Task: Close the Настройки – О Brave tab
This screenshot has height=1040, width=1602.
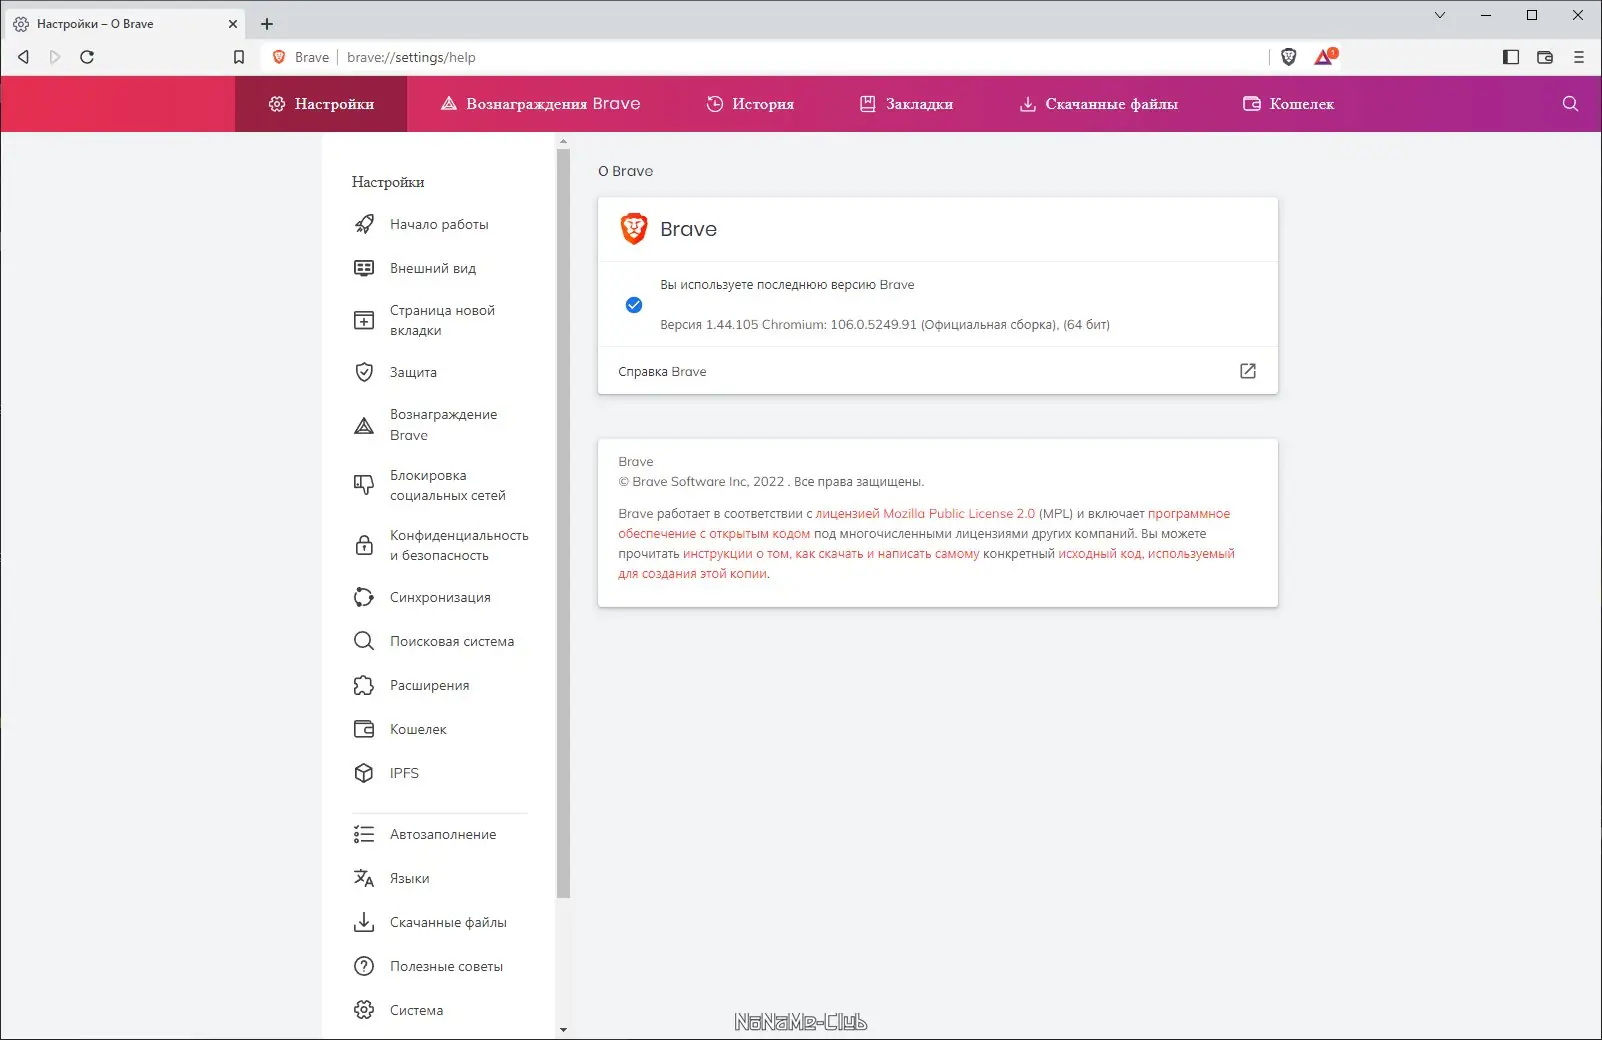Action: click(x=233, y=24)
